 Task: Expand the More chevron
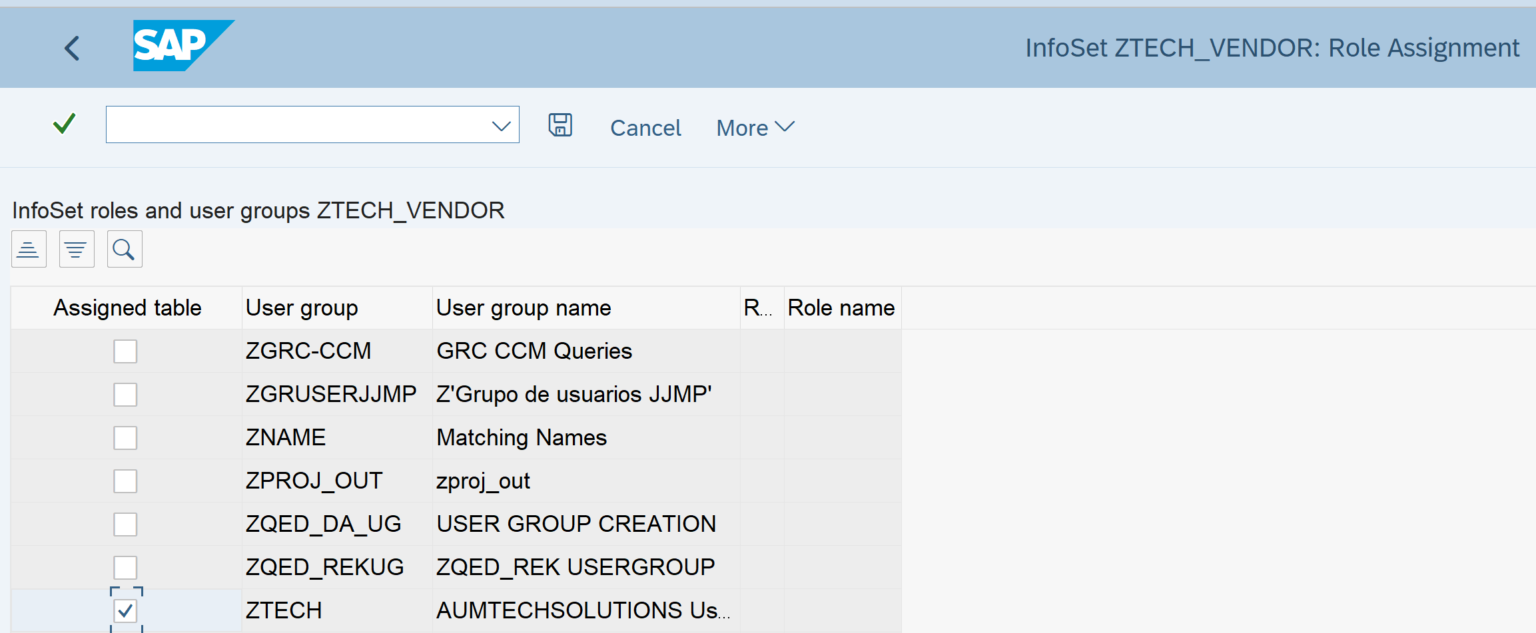point(785,128)
